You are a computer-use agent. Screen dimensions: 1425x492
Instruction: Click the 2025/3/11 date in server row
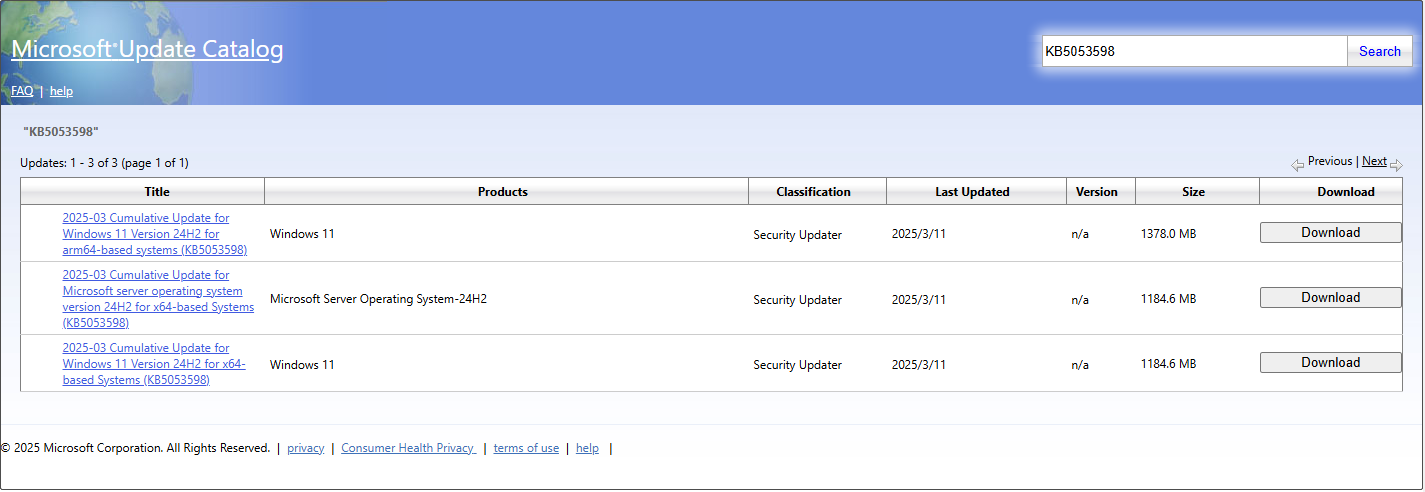pos(918,299)
